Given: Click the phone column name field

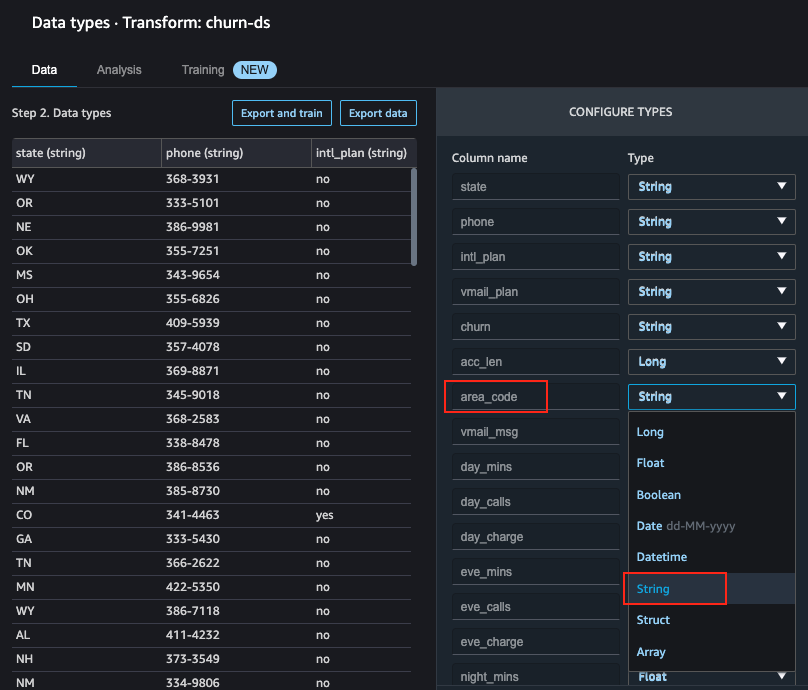Looking at the screenshot, I should (535, 222).
